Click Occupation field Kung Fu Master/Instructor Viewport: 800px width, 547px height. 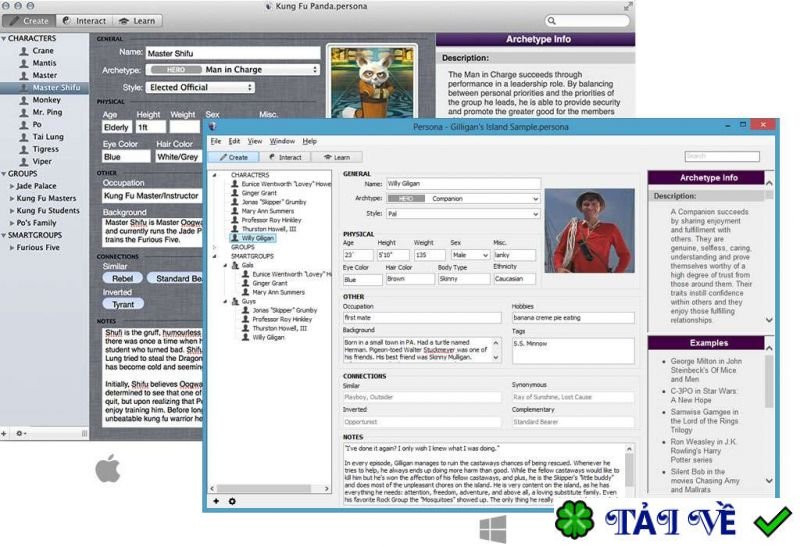152,195
